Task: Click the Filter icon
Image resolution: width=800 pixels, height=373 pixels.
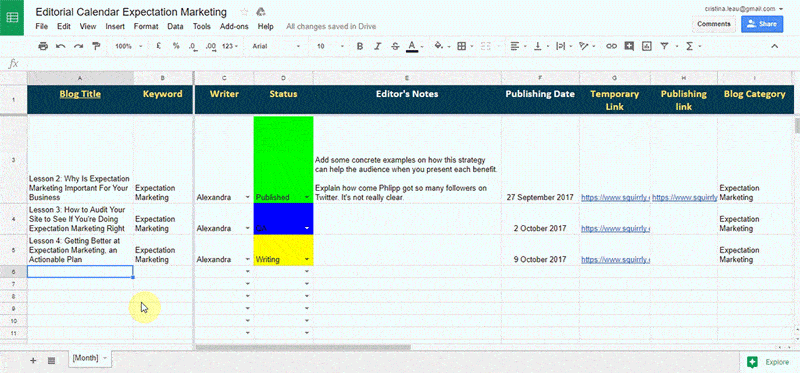Action: (x=664, y=46)
